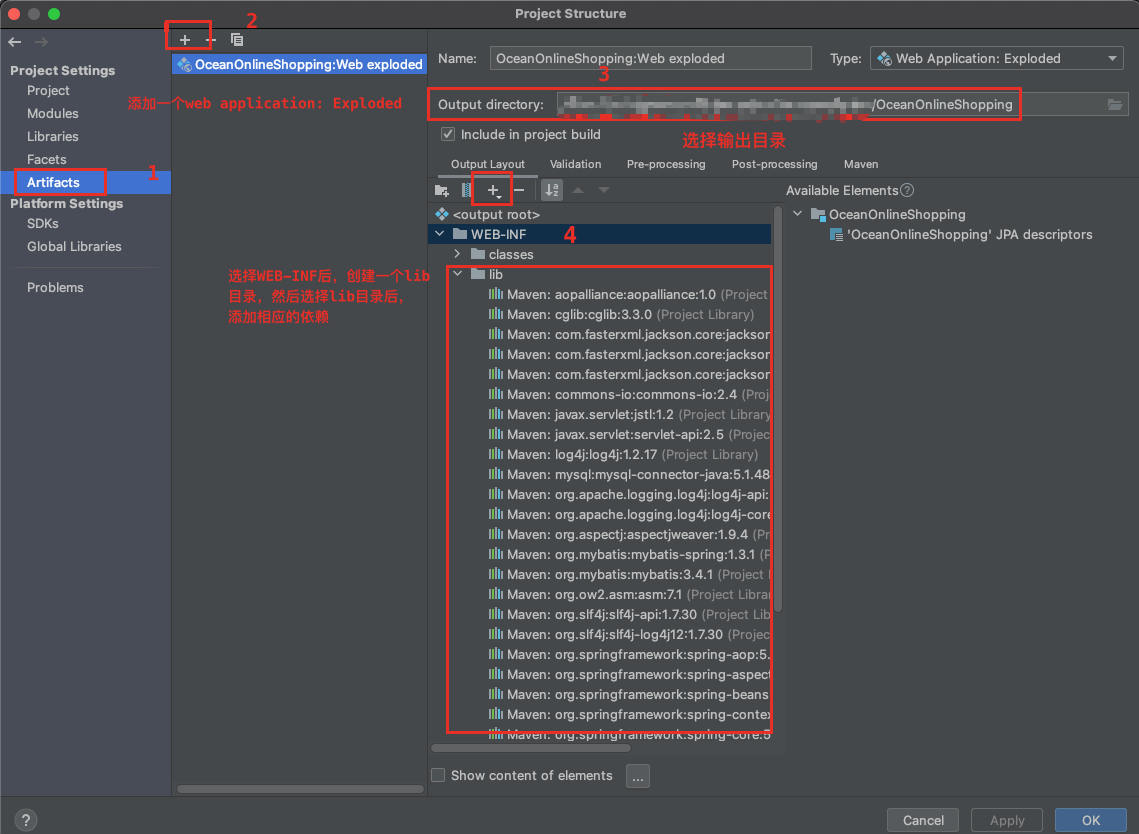The image size is (1139, 834).
Task: Click the OK button
Action: [1090, 820]
